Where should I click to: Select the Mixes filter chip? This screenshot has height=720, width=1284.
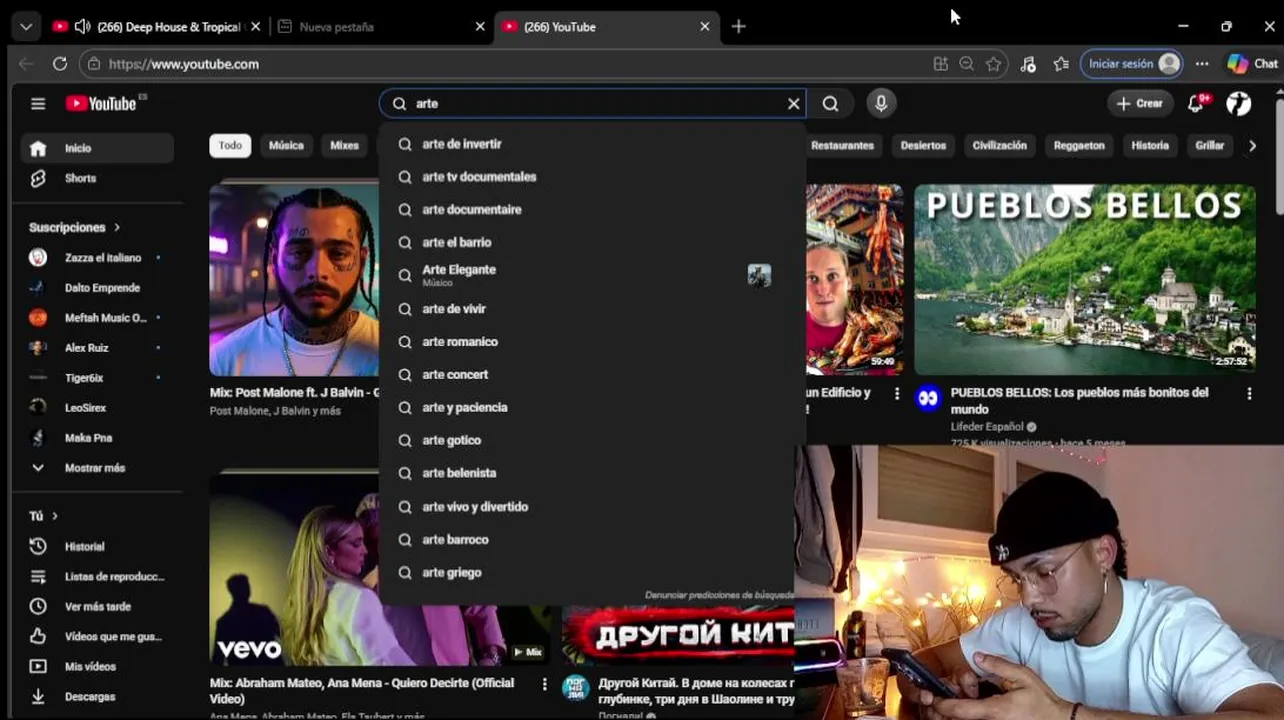[x=344, y=145]
